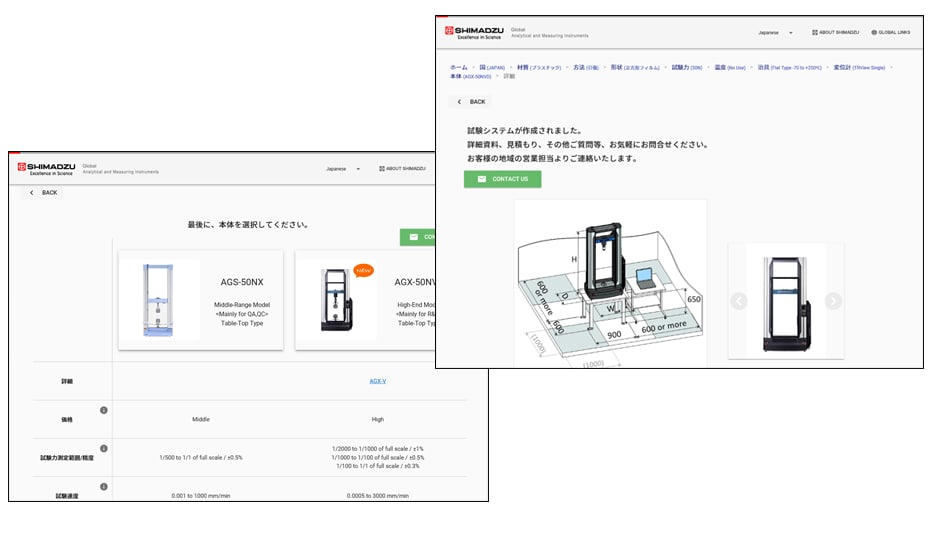
Task: Click AGS-50NX machine image
Action: coord(159,300)
